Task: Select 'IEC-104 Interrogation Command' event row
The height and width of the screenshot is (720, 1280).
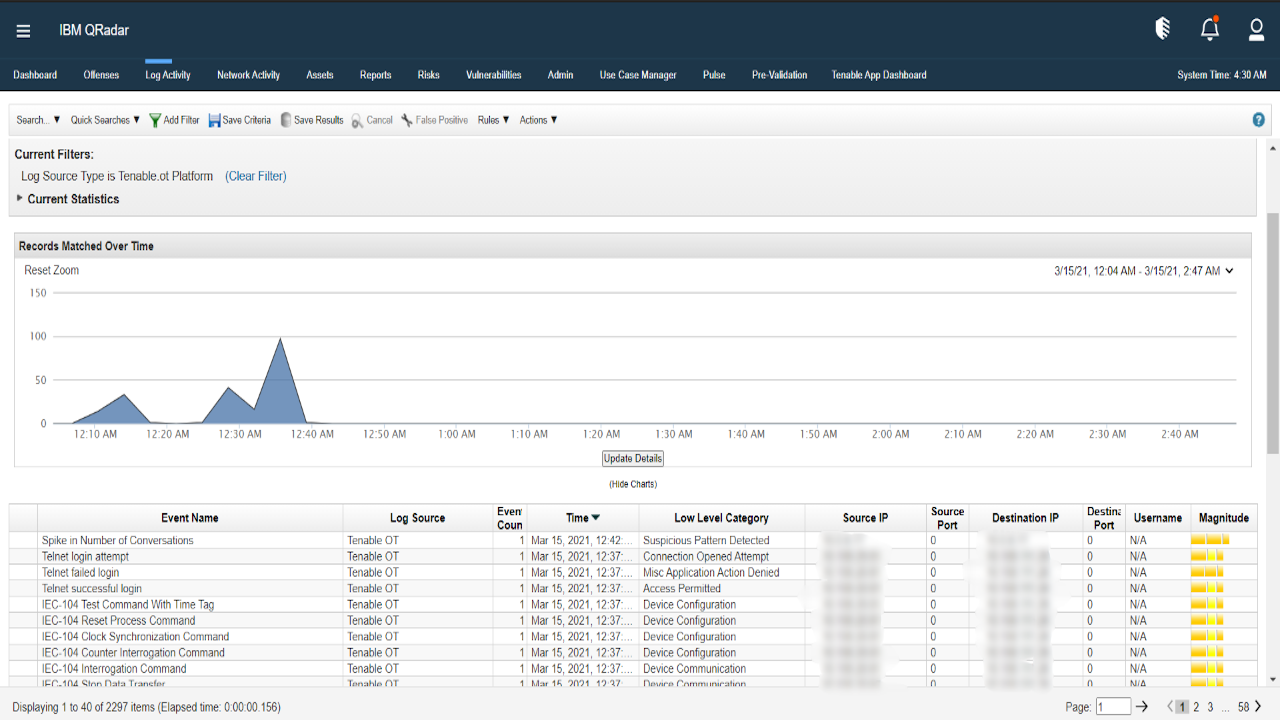Action: (113, 669)
